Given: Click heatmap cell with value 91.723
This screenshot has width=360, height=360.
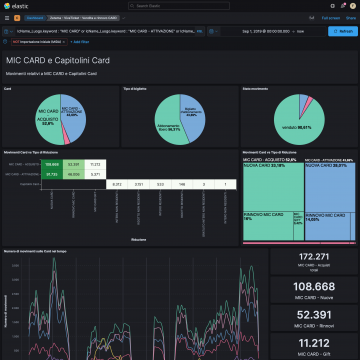Looking at the screenshot, I should coord(52,174).
